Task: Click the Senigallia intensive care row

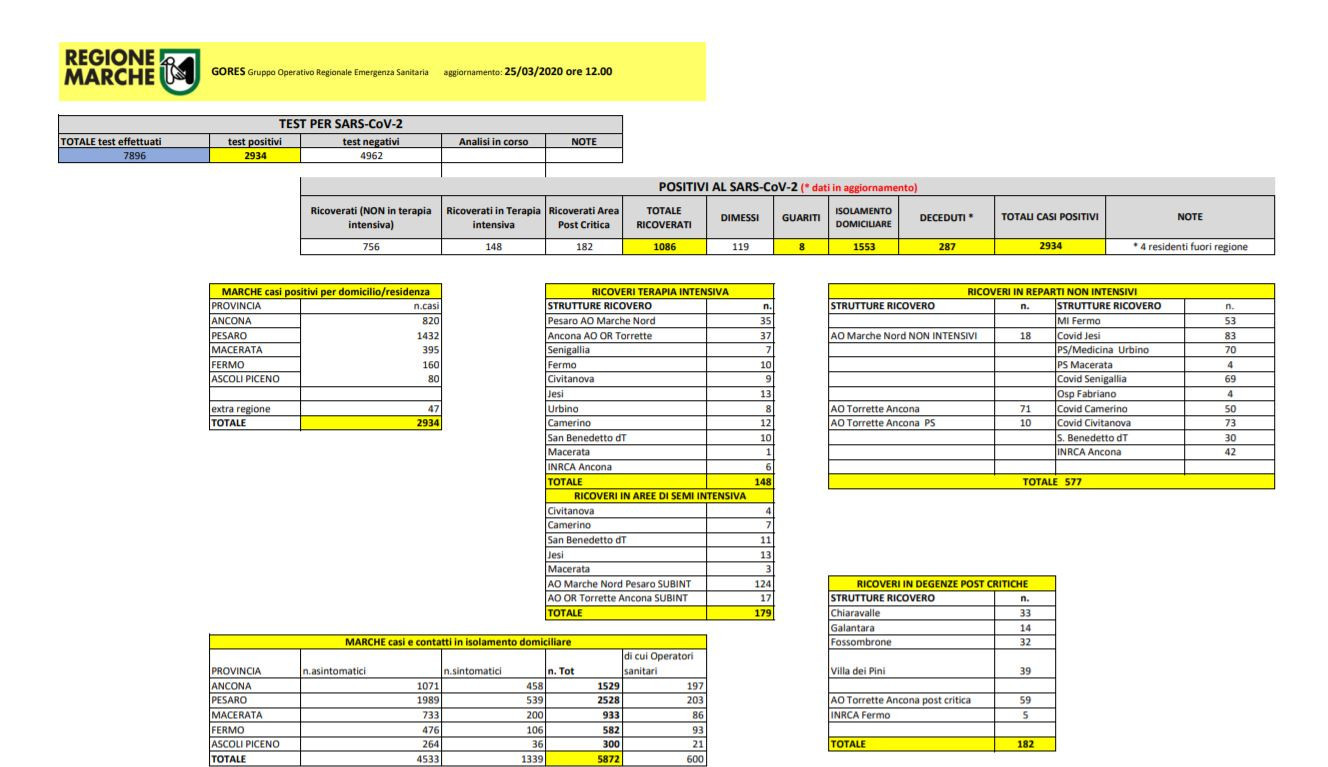Action: tap(660, 350)
